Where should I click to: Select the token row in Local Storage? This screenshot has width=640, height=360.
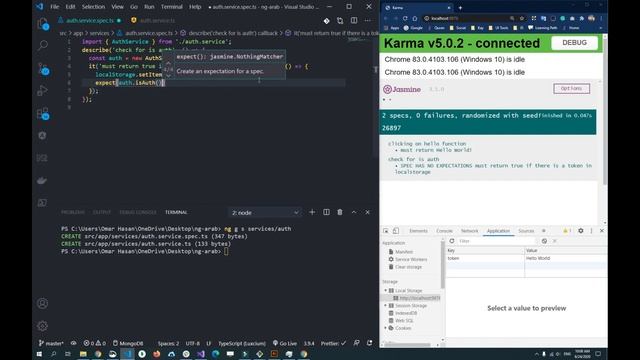click(x=526, y=258)
